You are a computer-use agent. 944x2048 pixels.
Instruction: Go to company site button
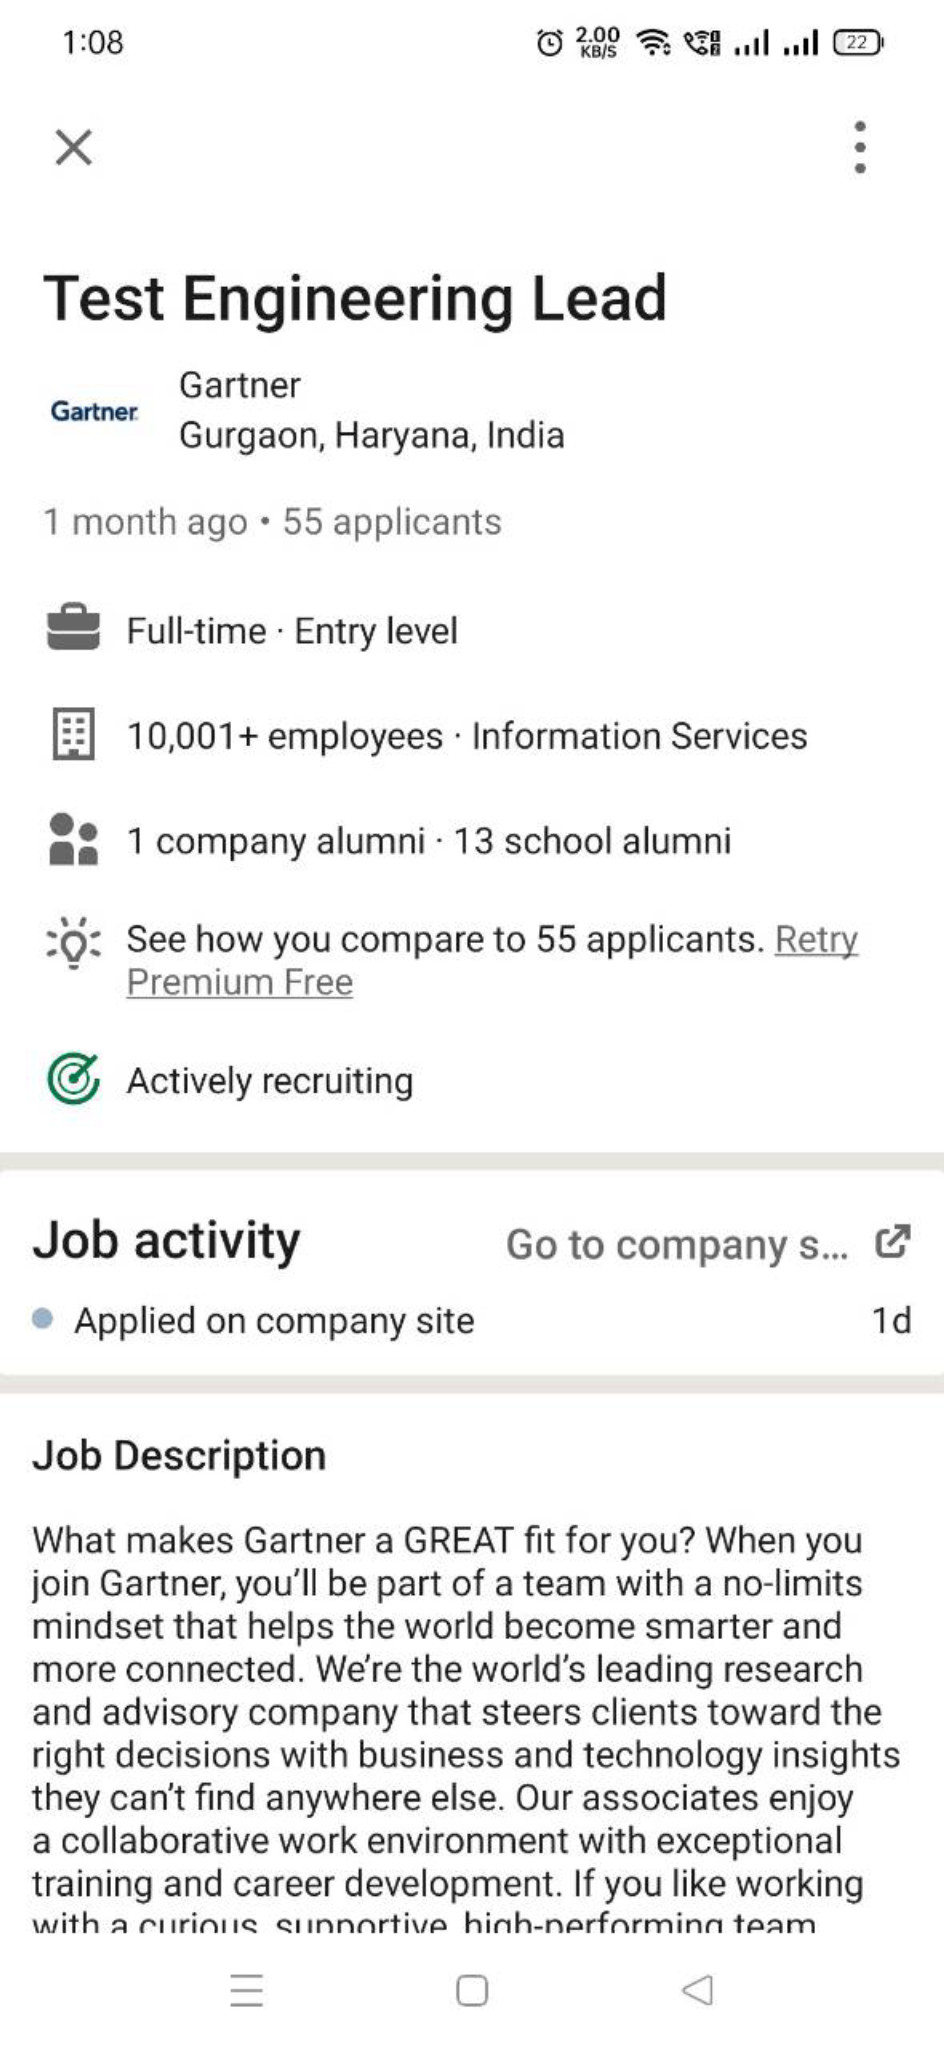click(676, 1245)
